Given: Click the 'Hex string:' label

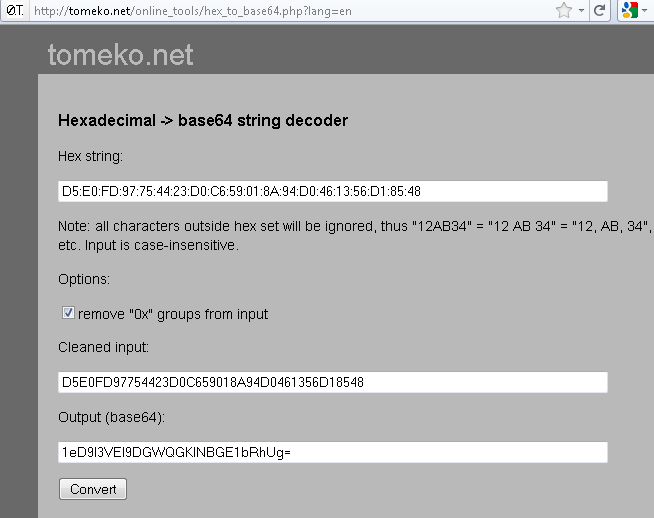Looking at the screenshot, I should [91, 156].
